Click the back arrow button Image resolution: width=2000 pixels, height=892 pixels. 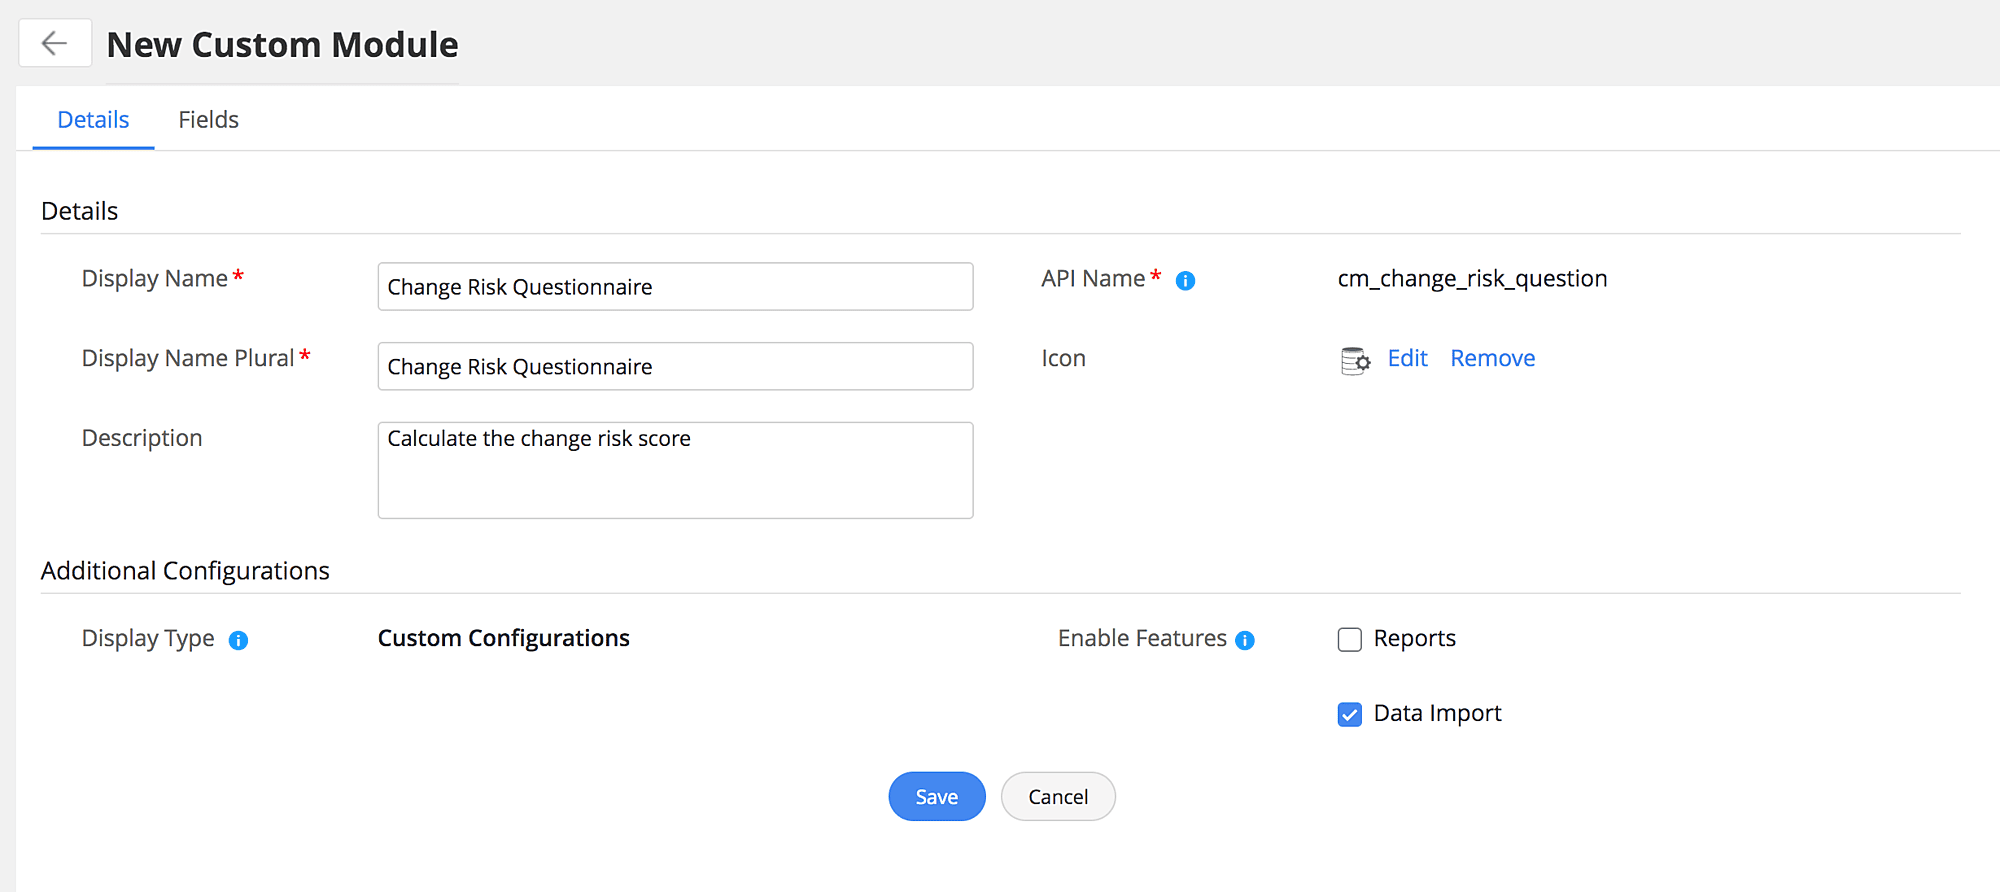[55, 43]
